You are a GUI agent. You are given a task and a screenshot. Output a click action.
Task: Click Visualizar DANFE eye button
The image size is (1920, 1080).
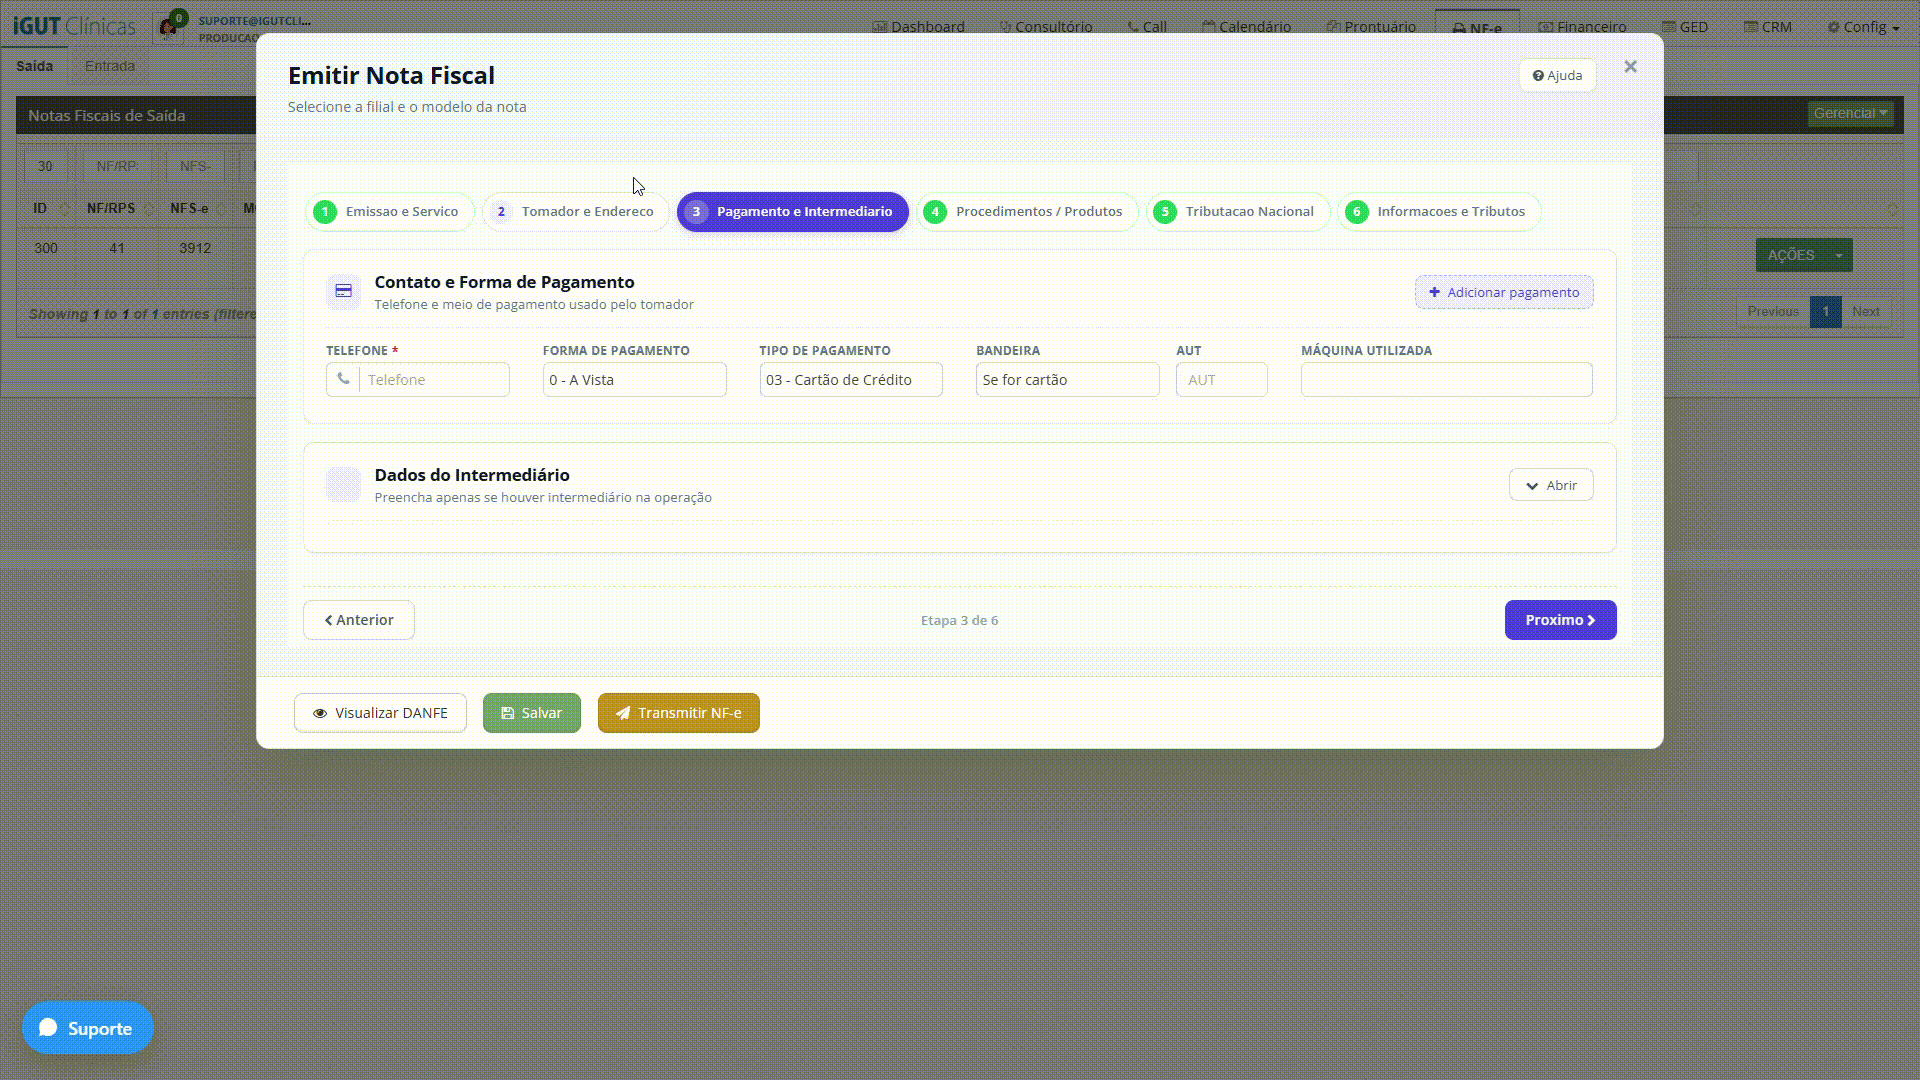(380, 713)
